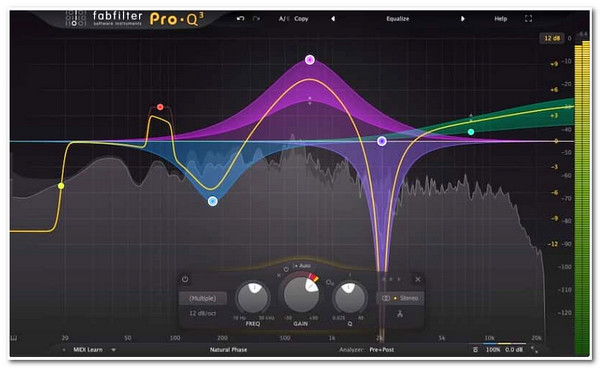Open the Help menu
The image size is (600, 368).
(x=501, y=18)
